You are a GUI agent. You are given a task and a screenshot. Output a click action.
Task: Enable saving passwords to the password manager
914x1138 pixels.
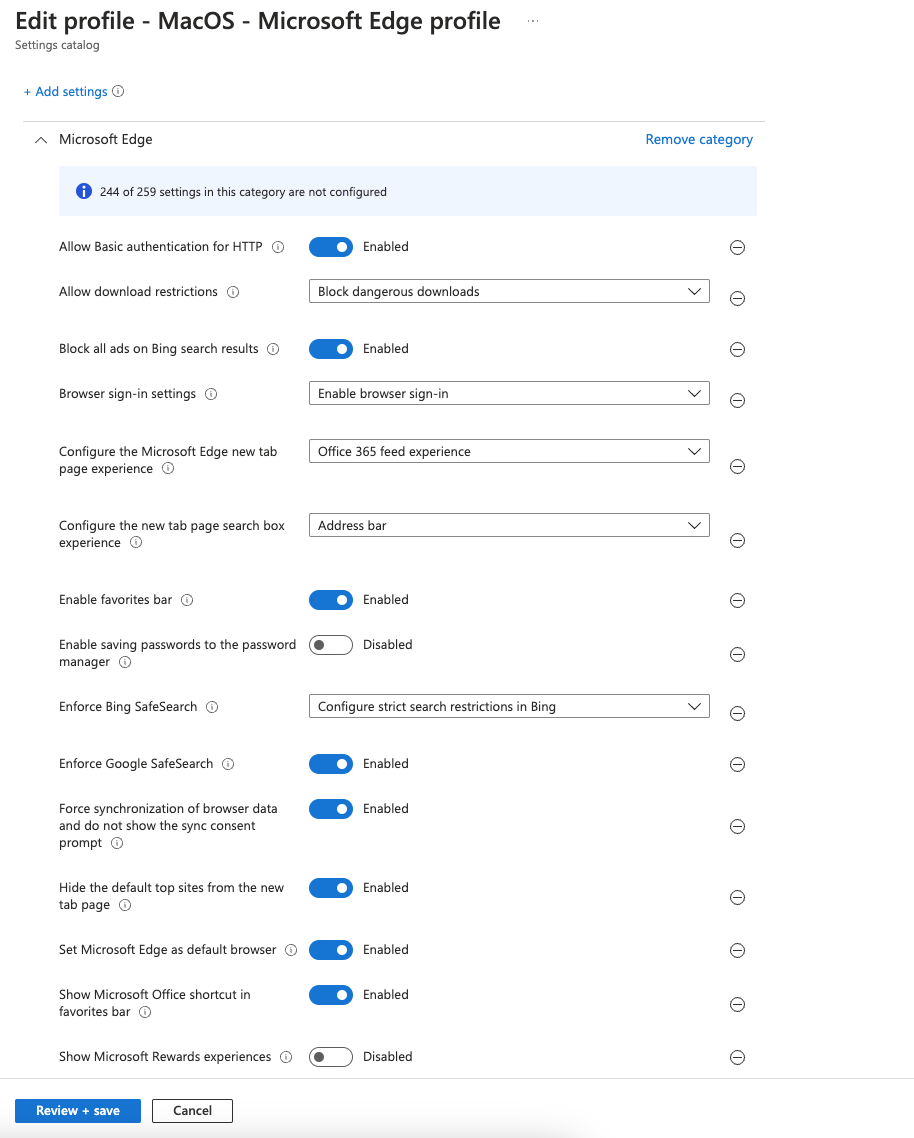coord(331,645)
